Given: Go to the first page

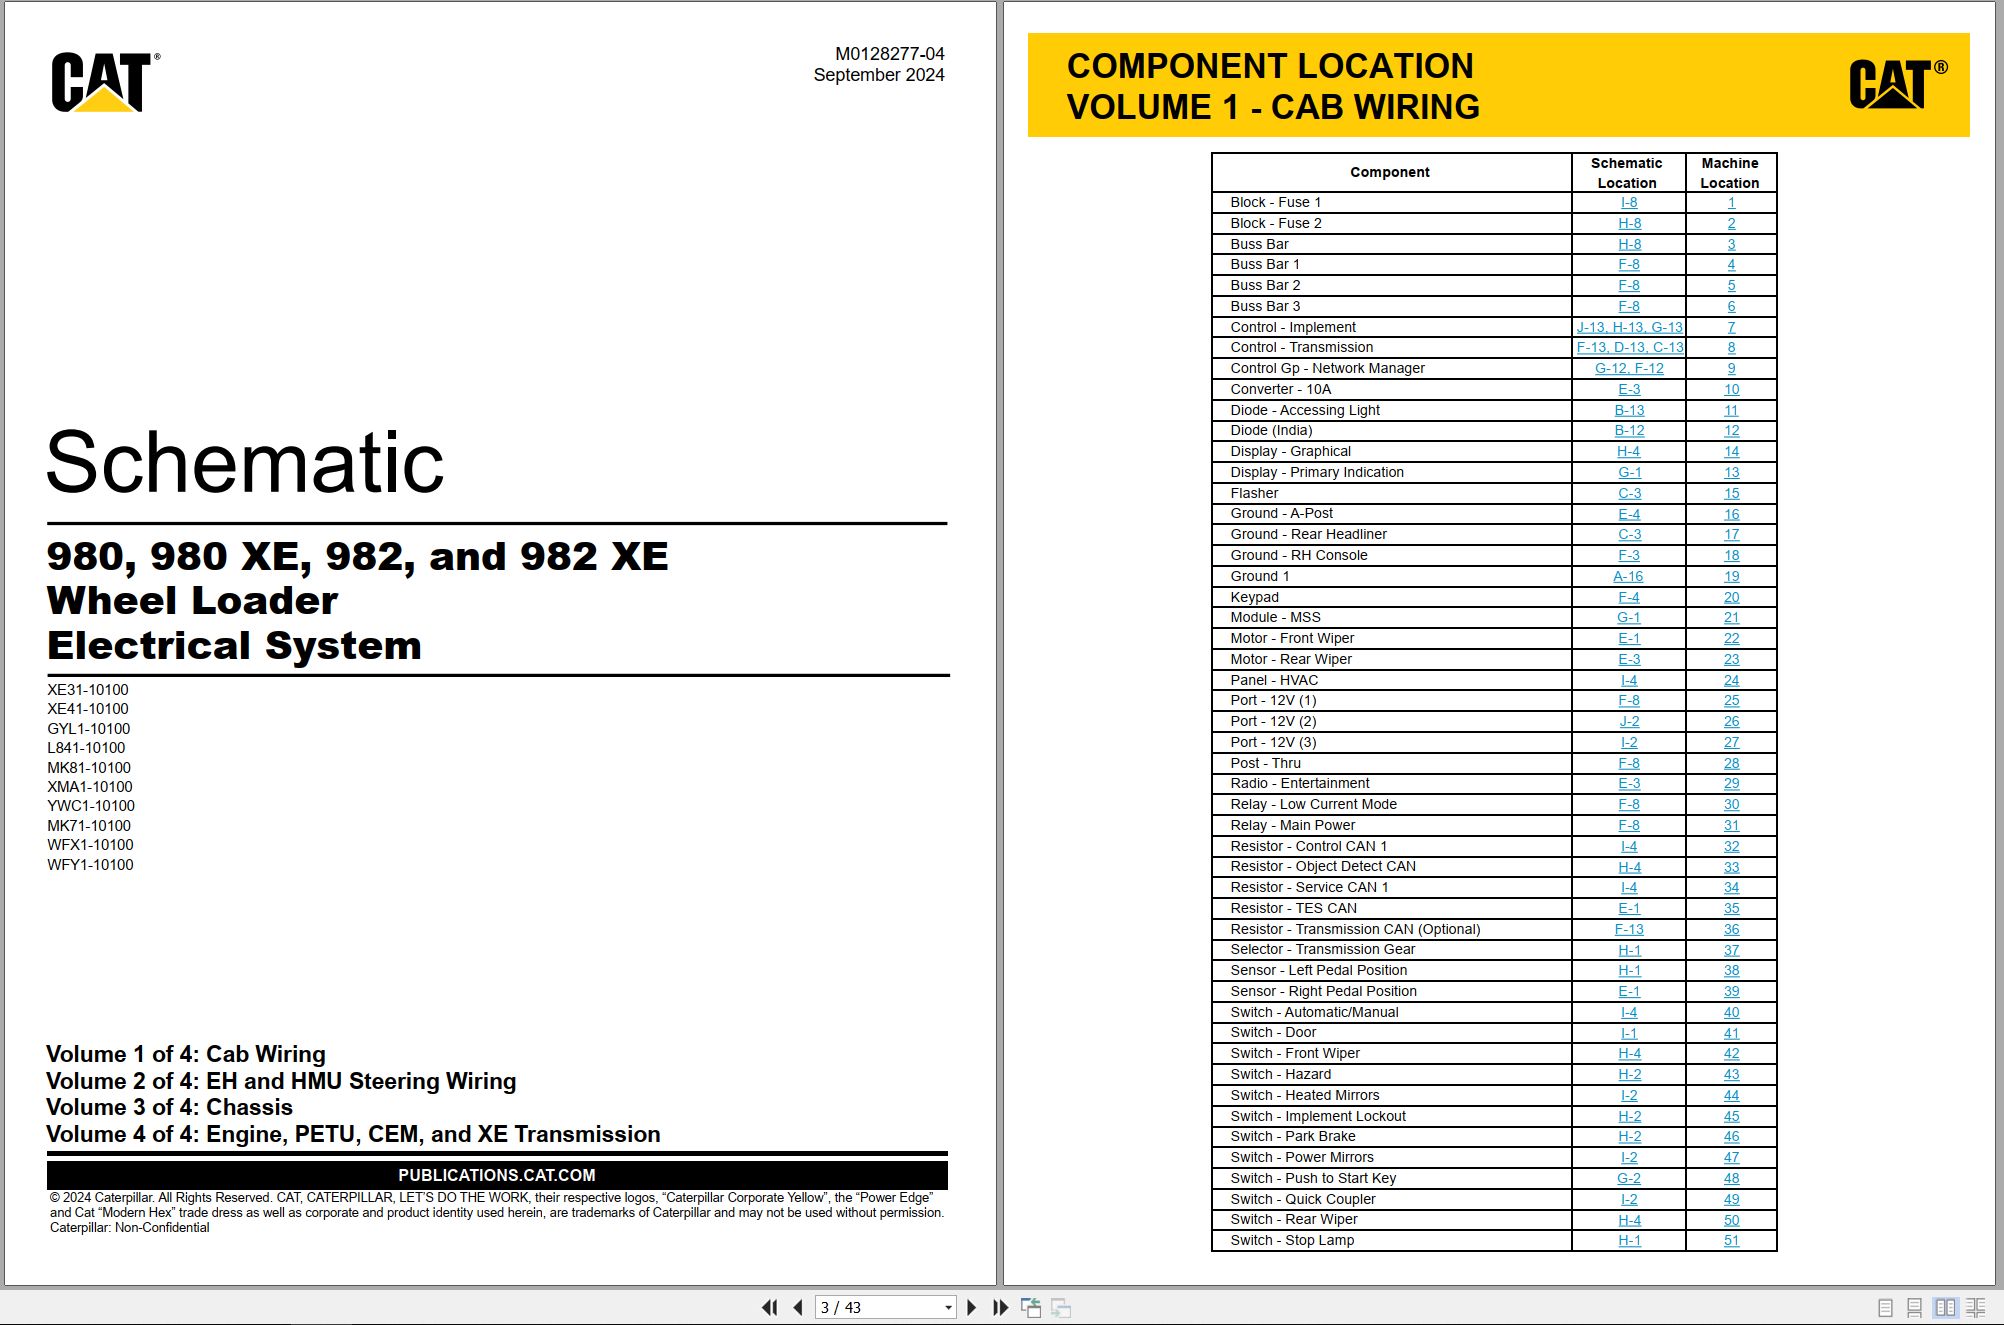Looking at the screenshot, I should point(769,1307).
